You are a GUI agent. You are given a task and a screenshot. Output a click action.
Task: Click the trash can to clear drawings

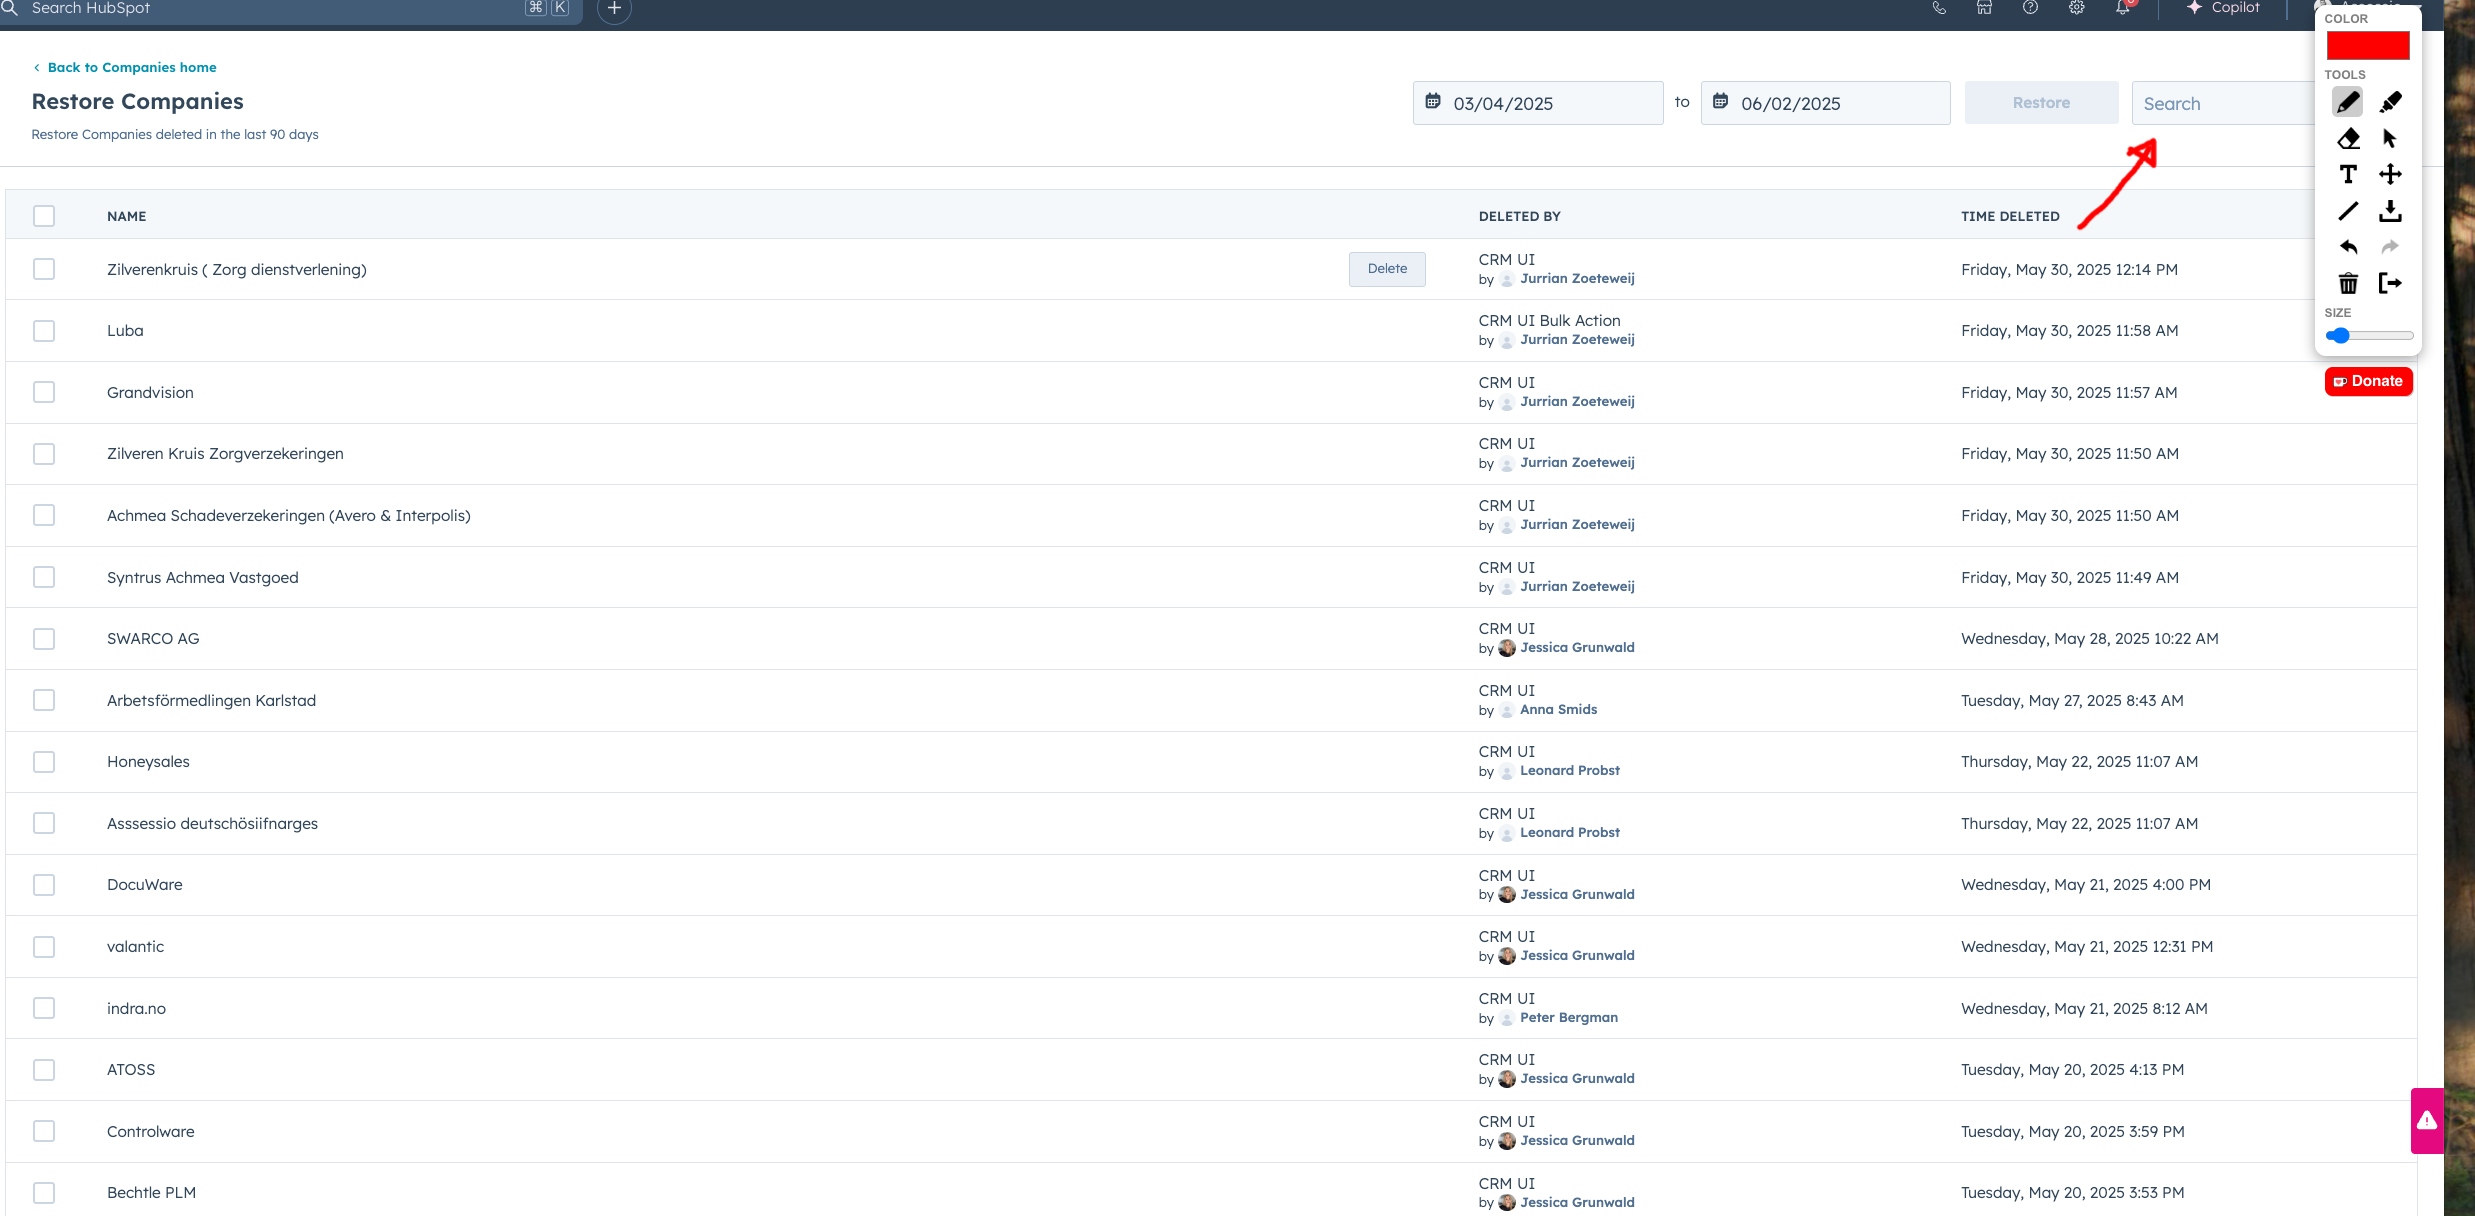[x=2348, y=283]
